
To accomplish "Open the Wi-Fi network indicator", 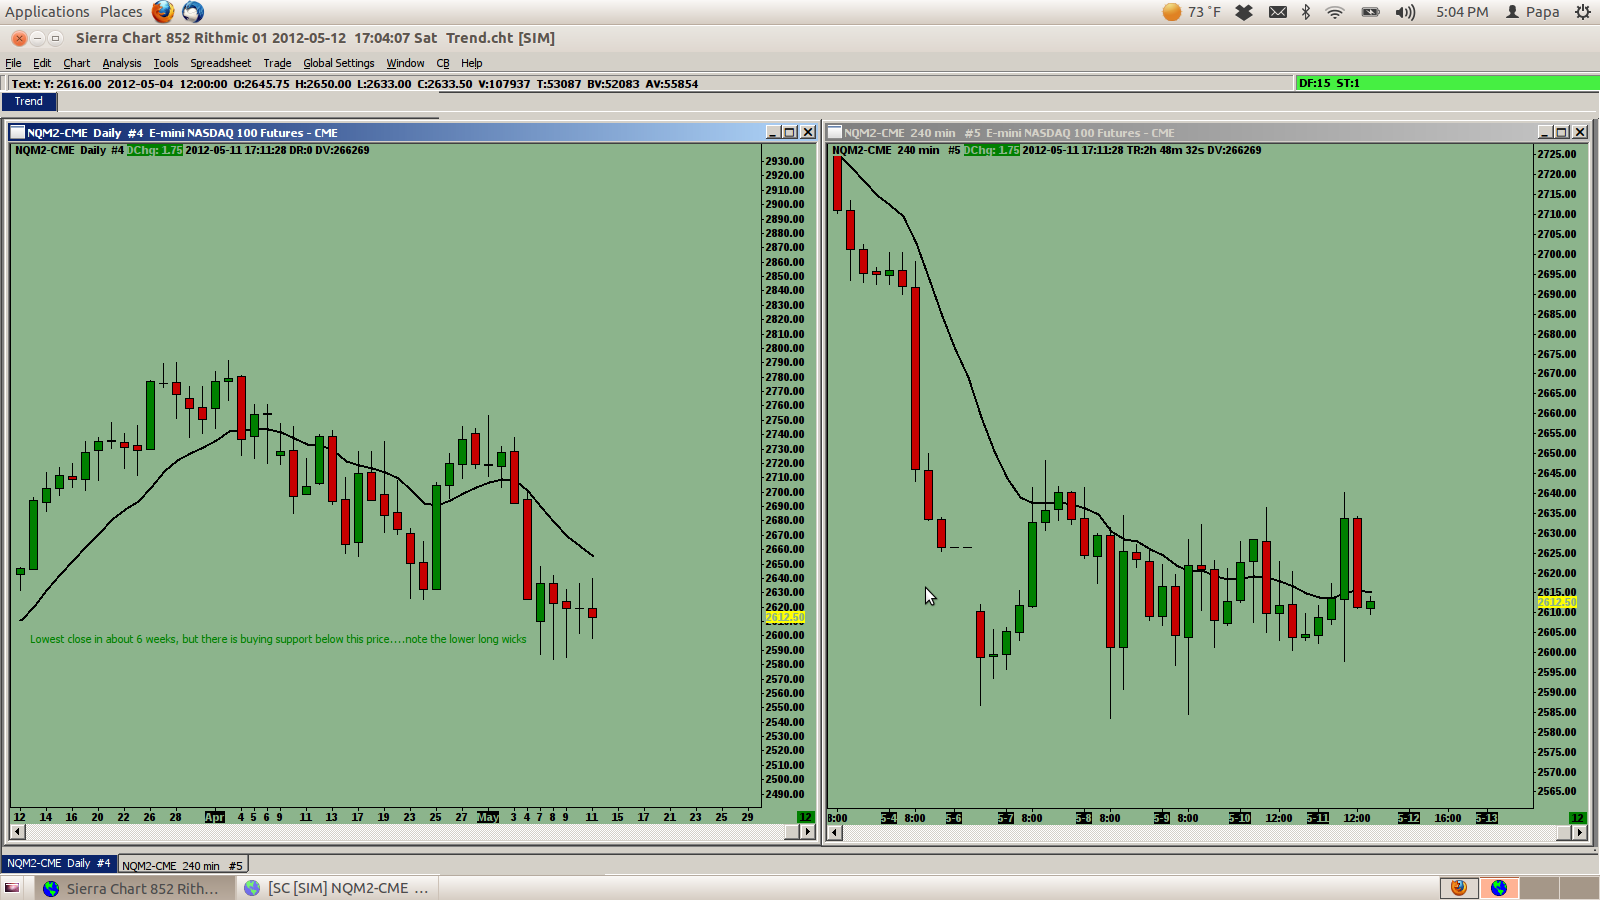I will point(1335,12).
